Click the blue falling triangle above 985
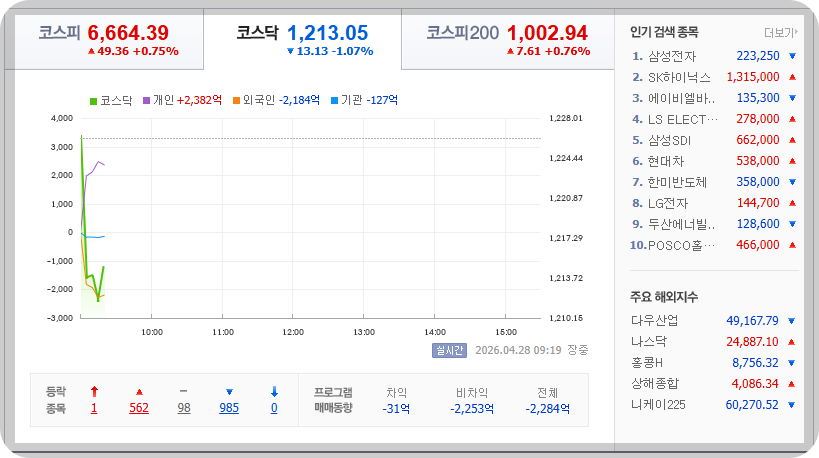The width and height of the screenshot is (819, 458). 229,392
